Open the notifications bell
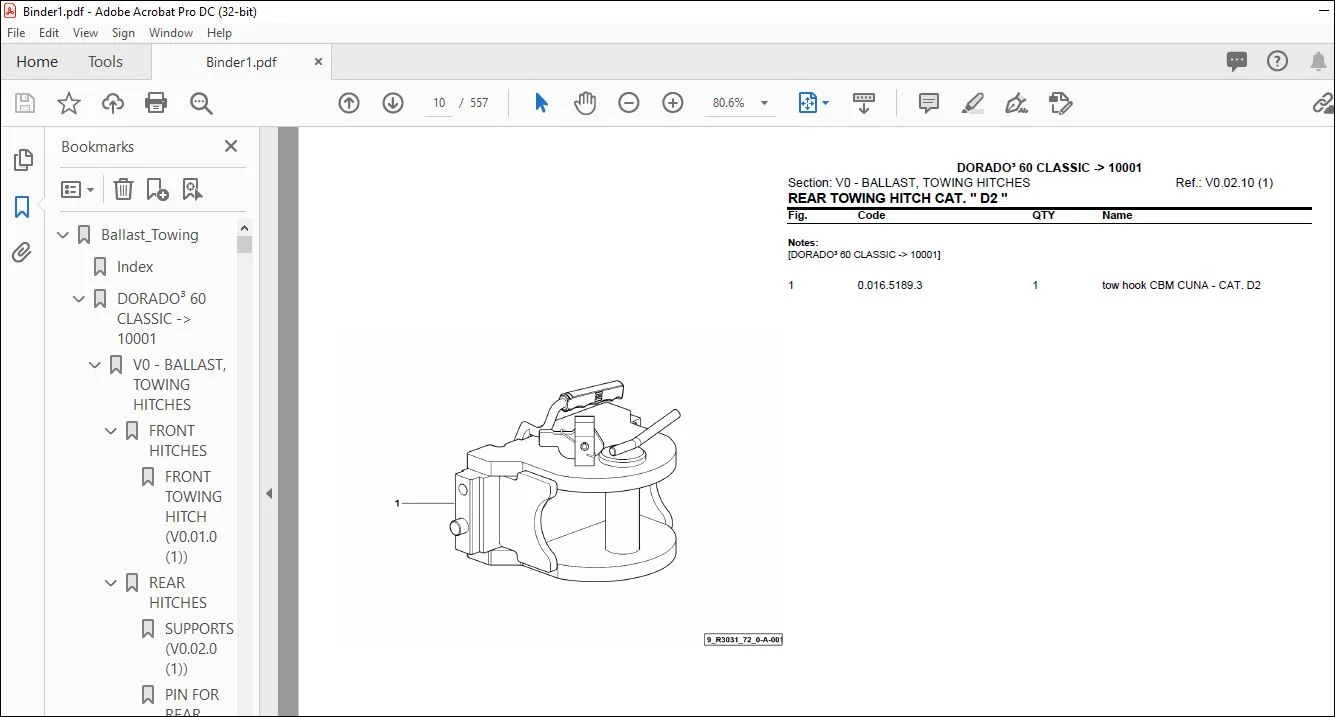 1318,62
